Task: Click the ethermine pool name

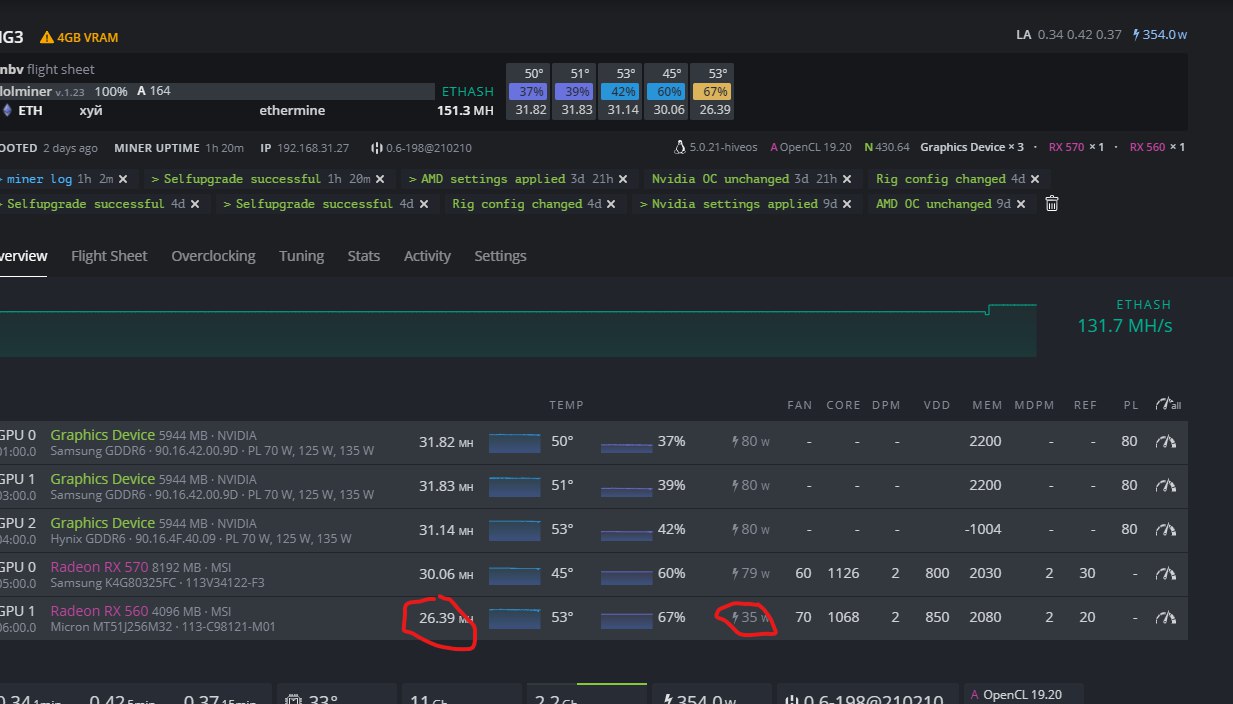Action: pyautogui.click(x=292, y=111)
